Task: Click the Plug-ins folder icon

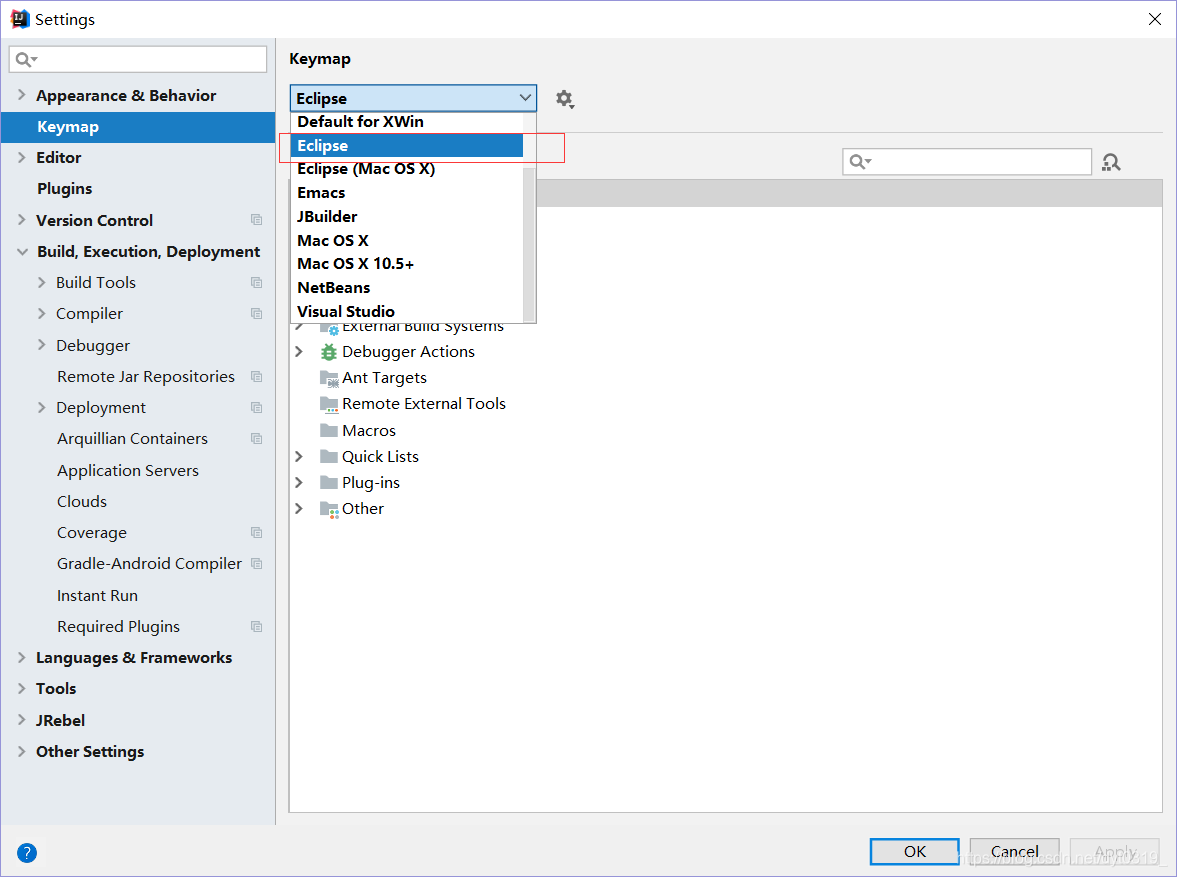Action: coord(329,482)
